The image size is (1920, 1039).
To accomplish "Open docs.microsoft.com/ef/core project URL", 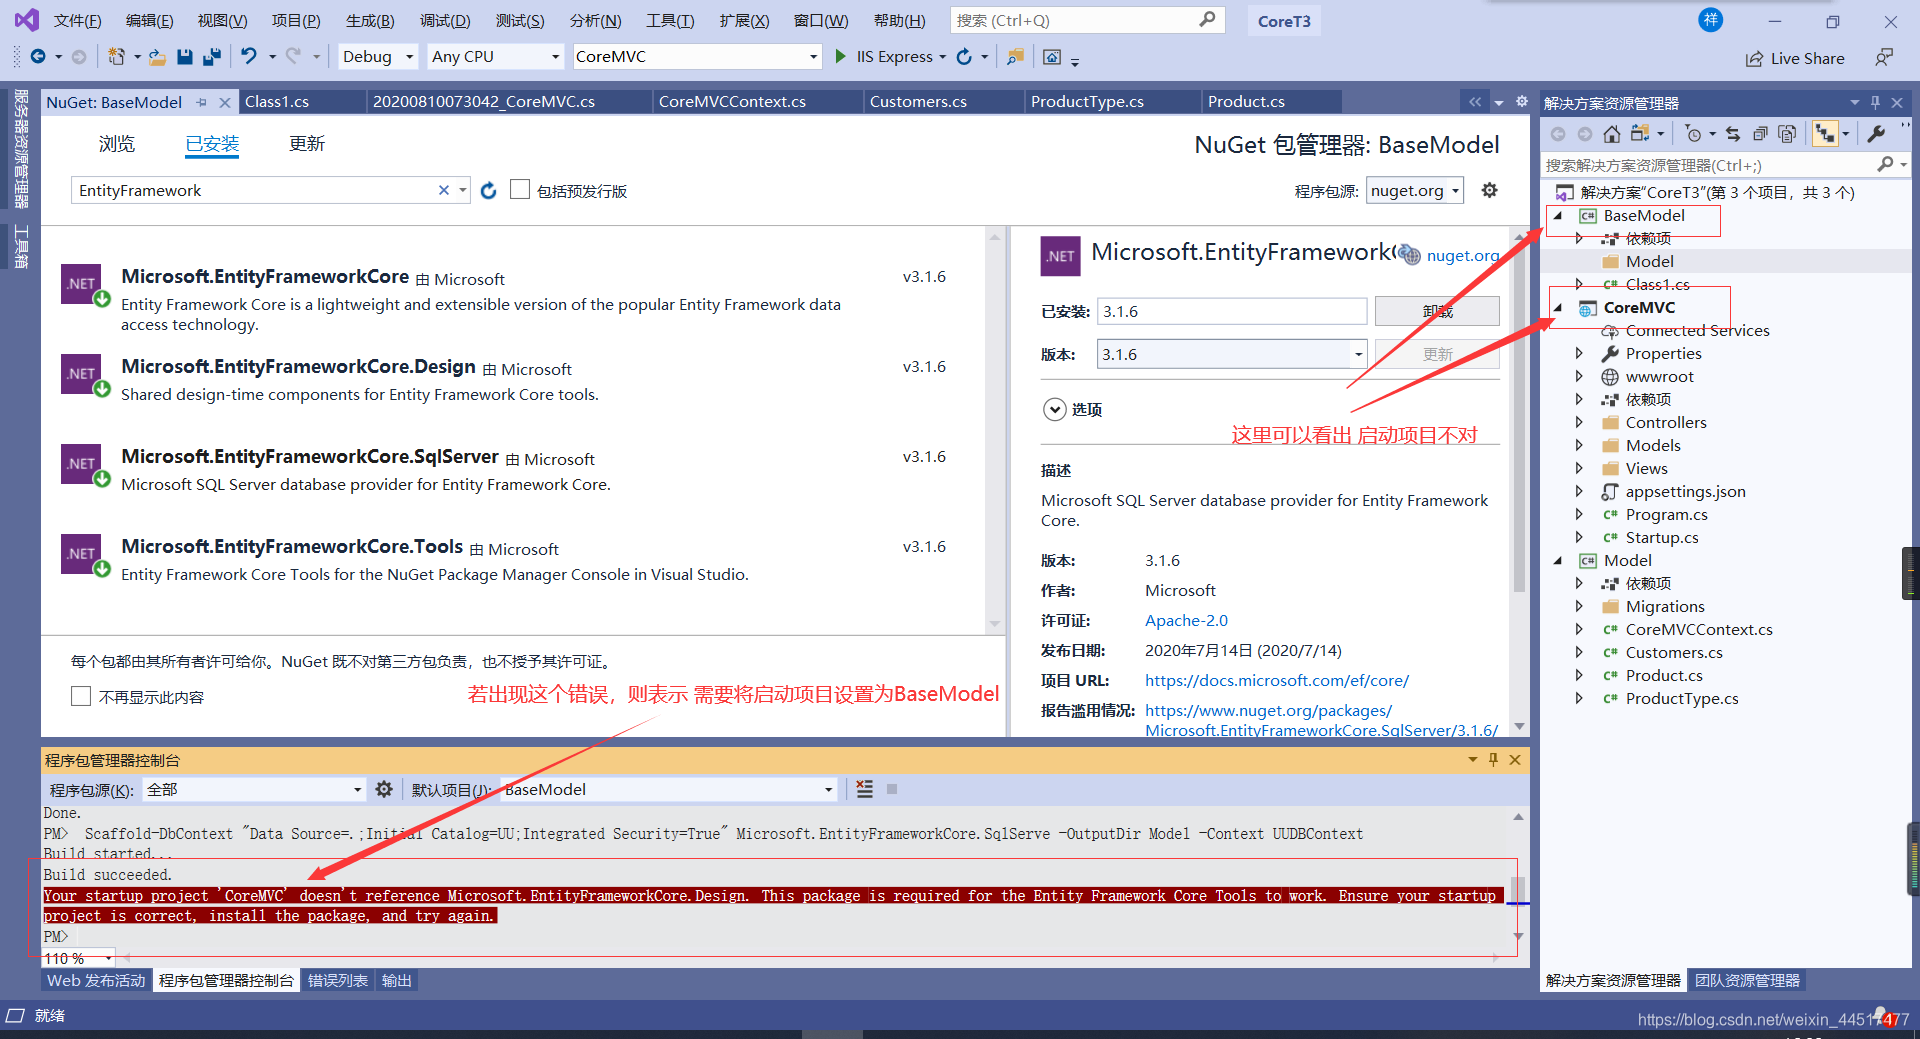I will click(x=1276, y=680).
